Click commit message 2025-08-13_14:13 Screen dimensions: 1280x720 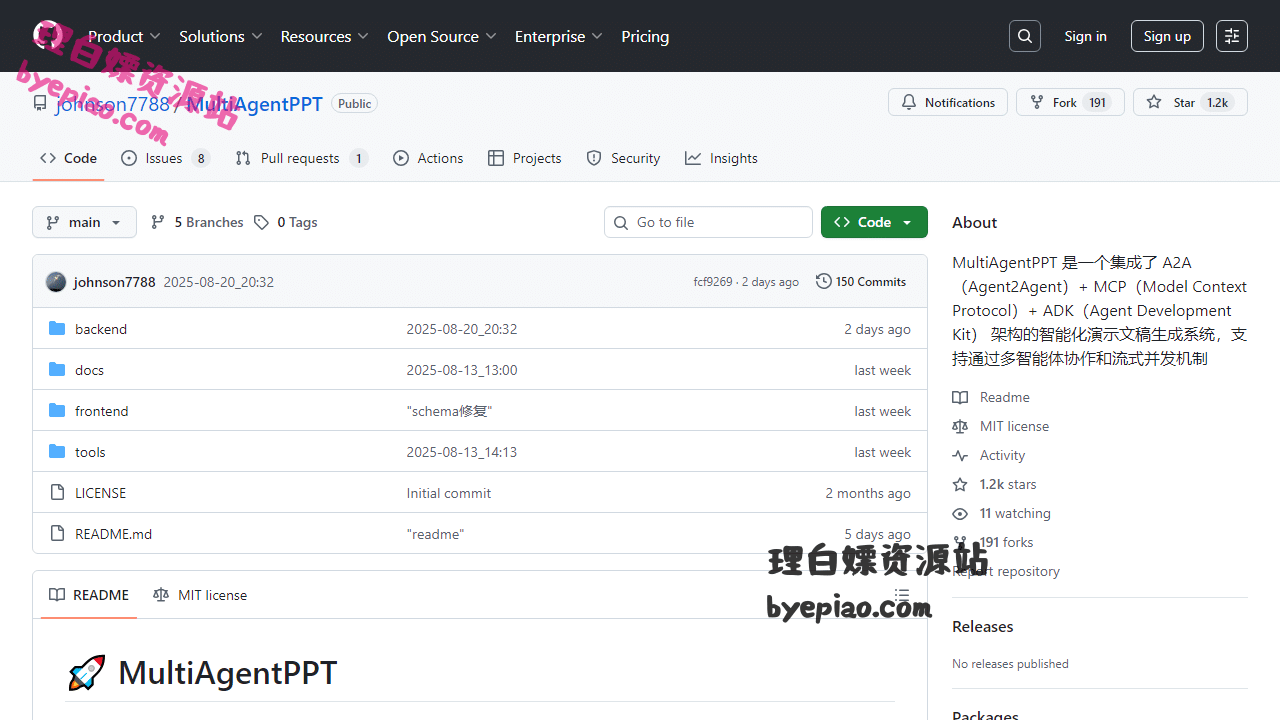462,452
